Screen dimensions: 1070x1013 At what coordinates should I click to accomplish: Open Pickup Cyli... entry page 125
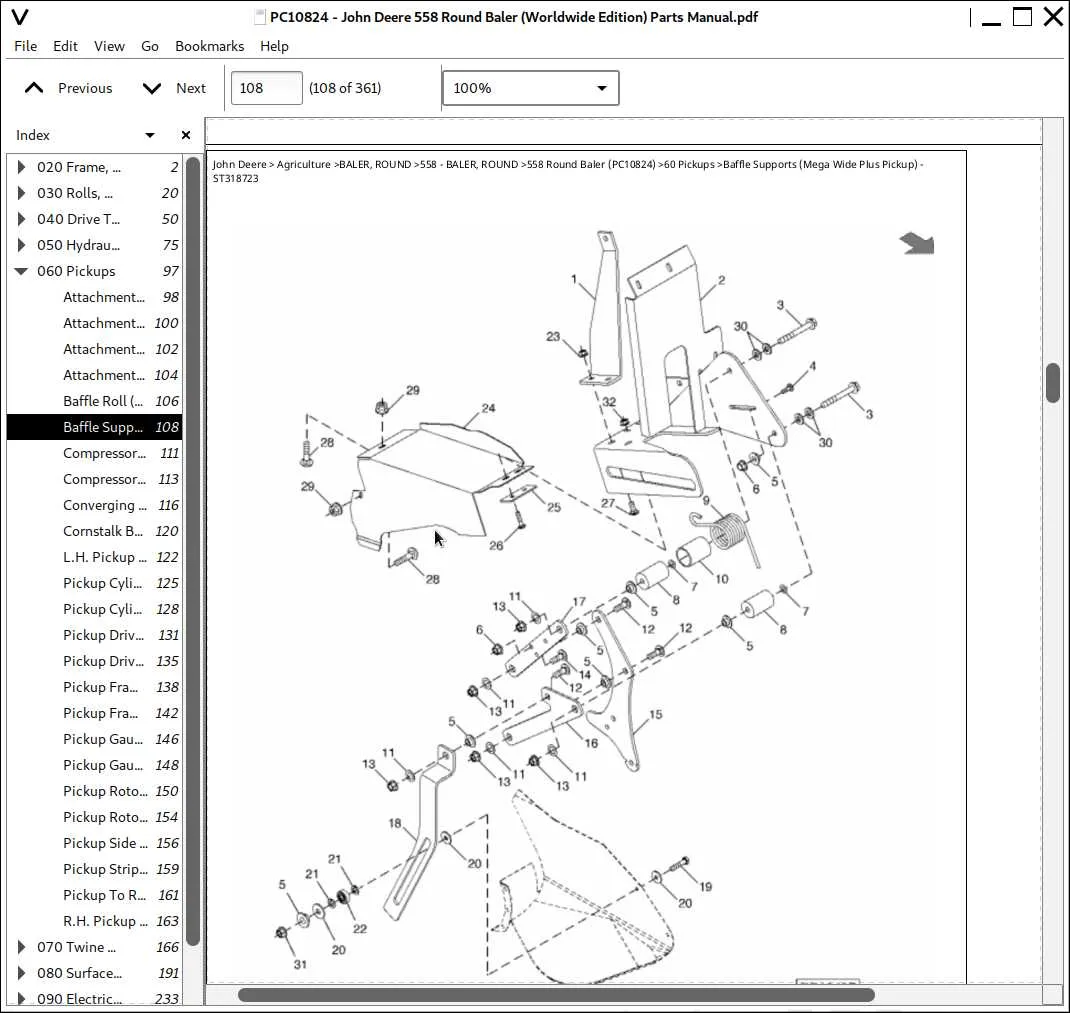click(x=94, y=583)
